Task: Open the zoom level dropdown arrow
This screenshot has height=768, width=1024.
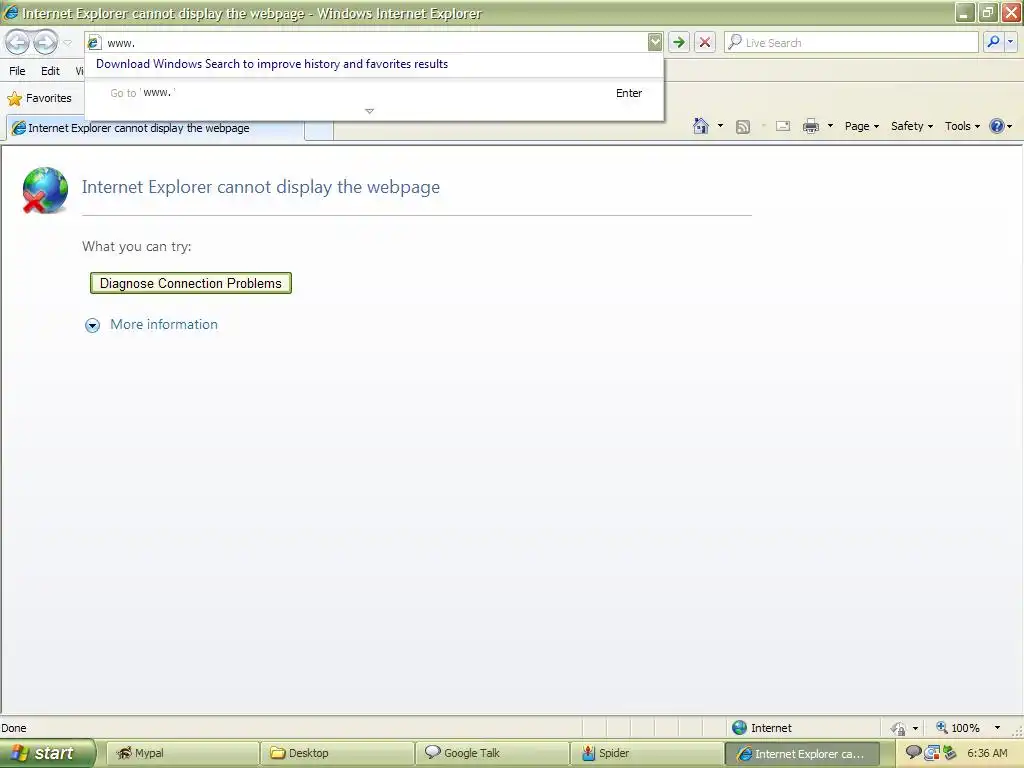Action: (x=997, y=728)
